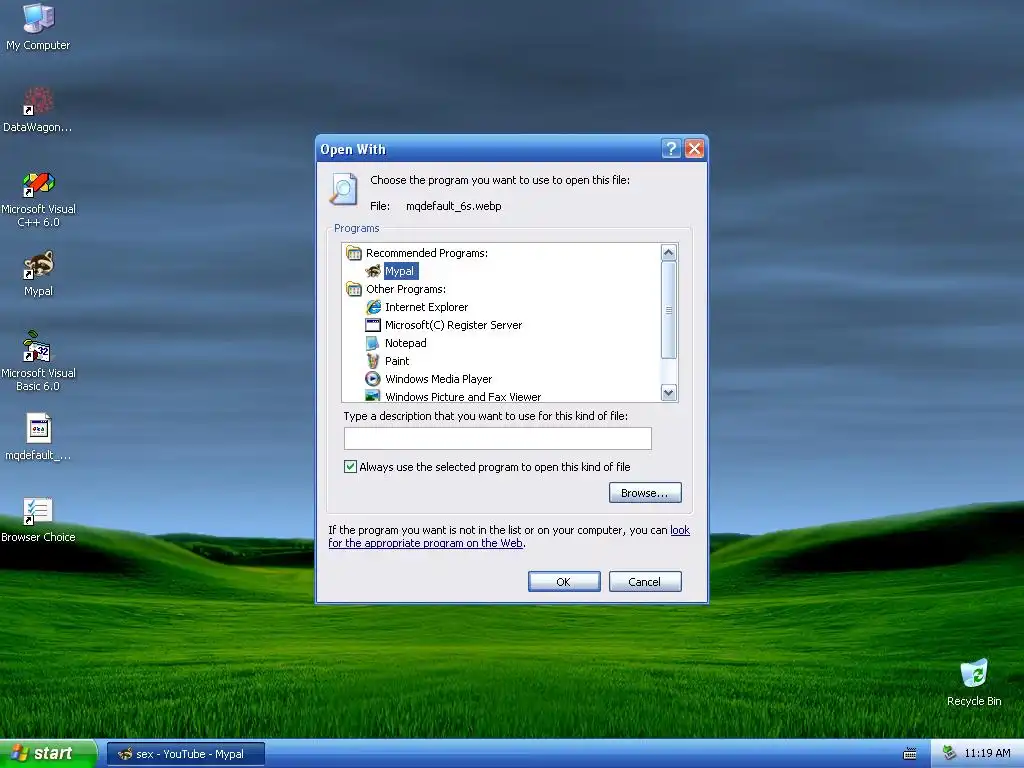Choose Paint from Other Programs
The width and height of the screenshot is (1024, 768).
point(397,360)
